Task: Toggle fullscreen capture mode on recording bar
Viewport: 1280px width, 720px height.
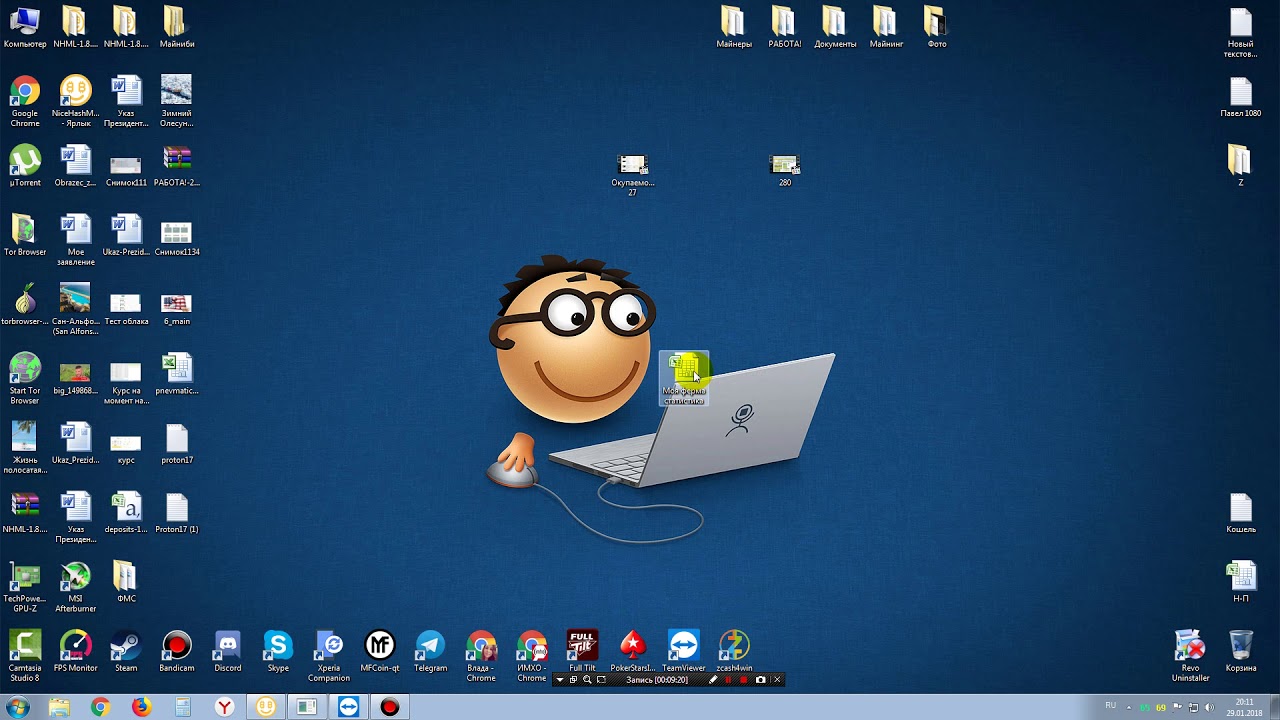Action: (573, 680)
